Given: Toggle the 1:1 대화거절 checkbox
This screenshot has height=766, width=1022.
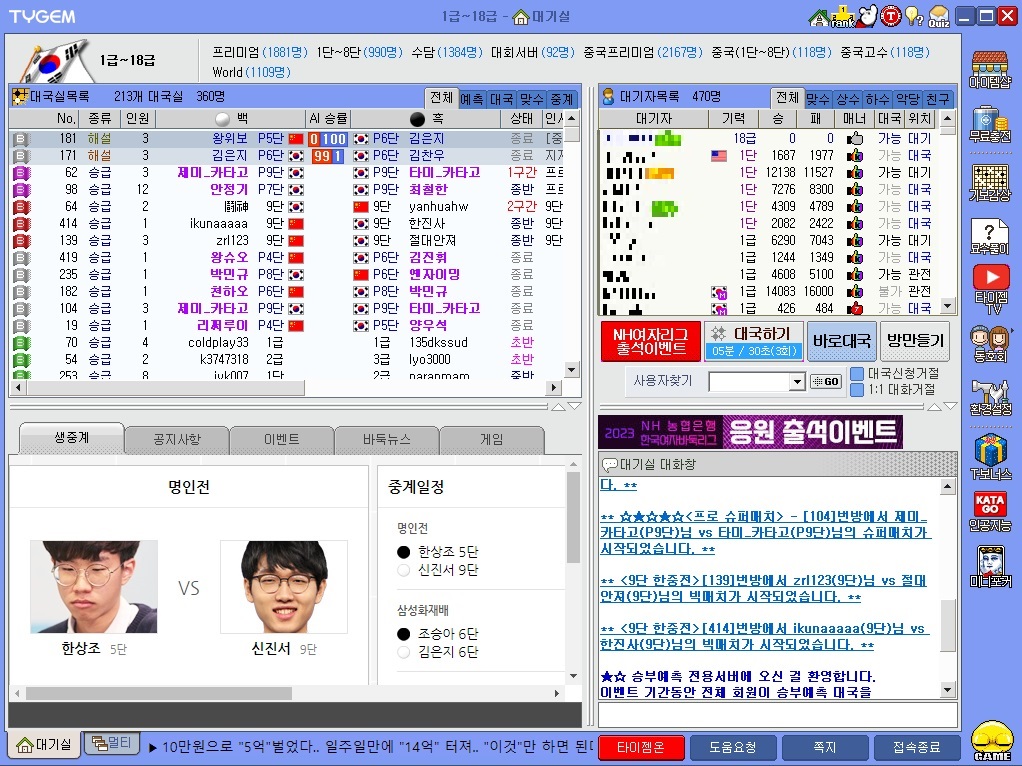Looking at the screenshot, I should click(x=857, y=390).
